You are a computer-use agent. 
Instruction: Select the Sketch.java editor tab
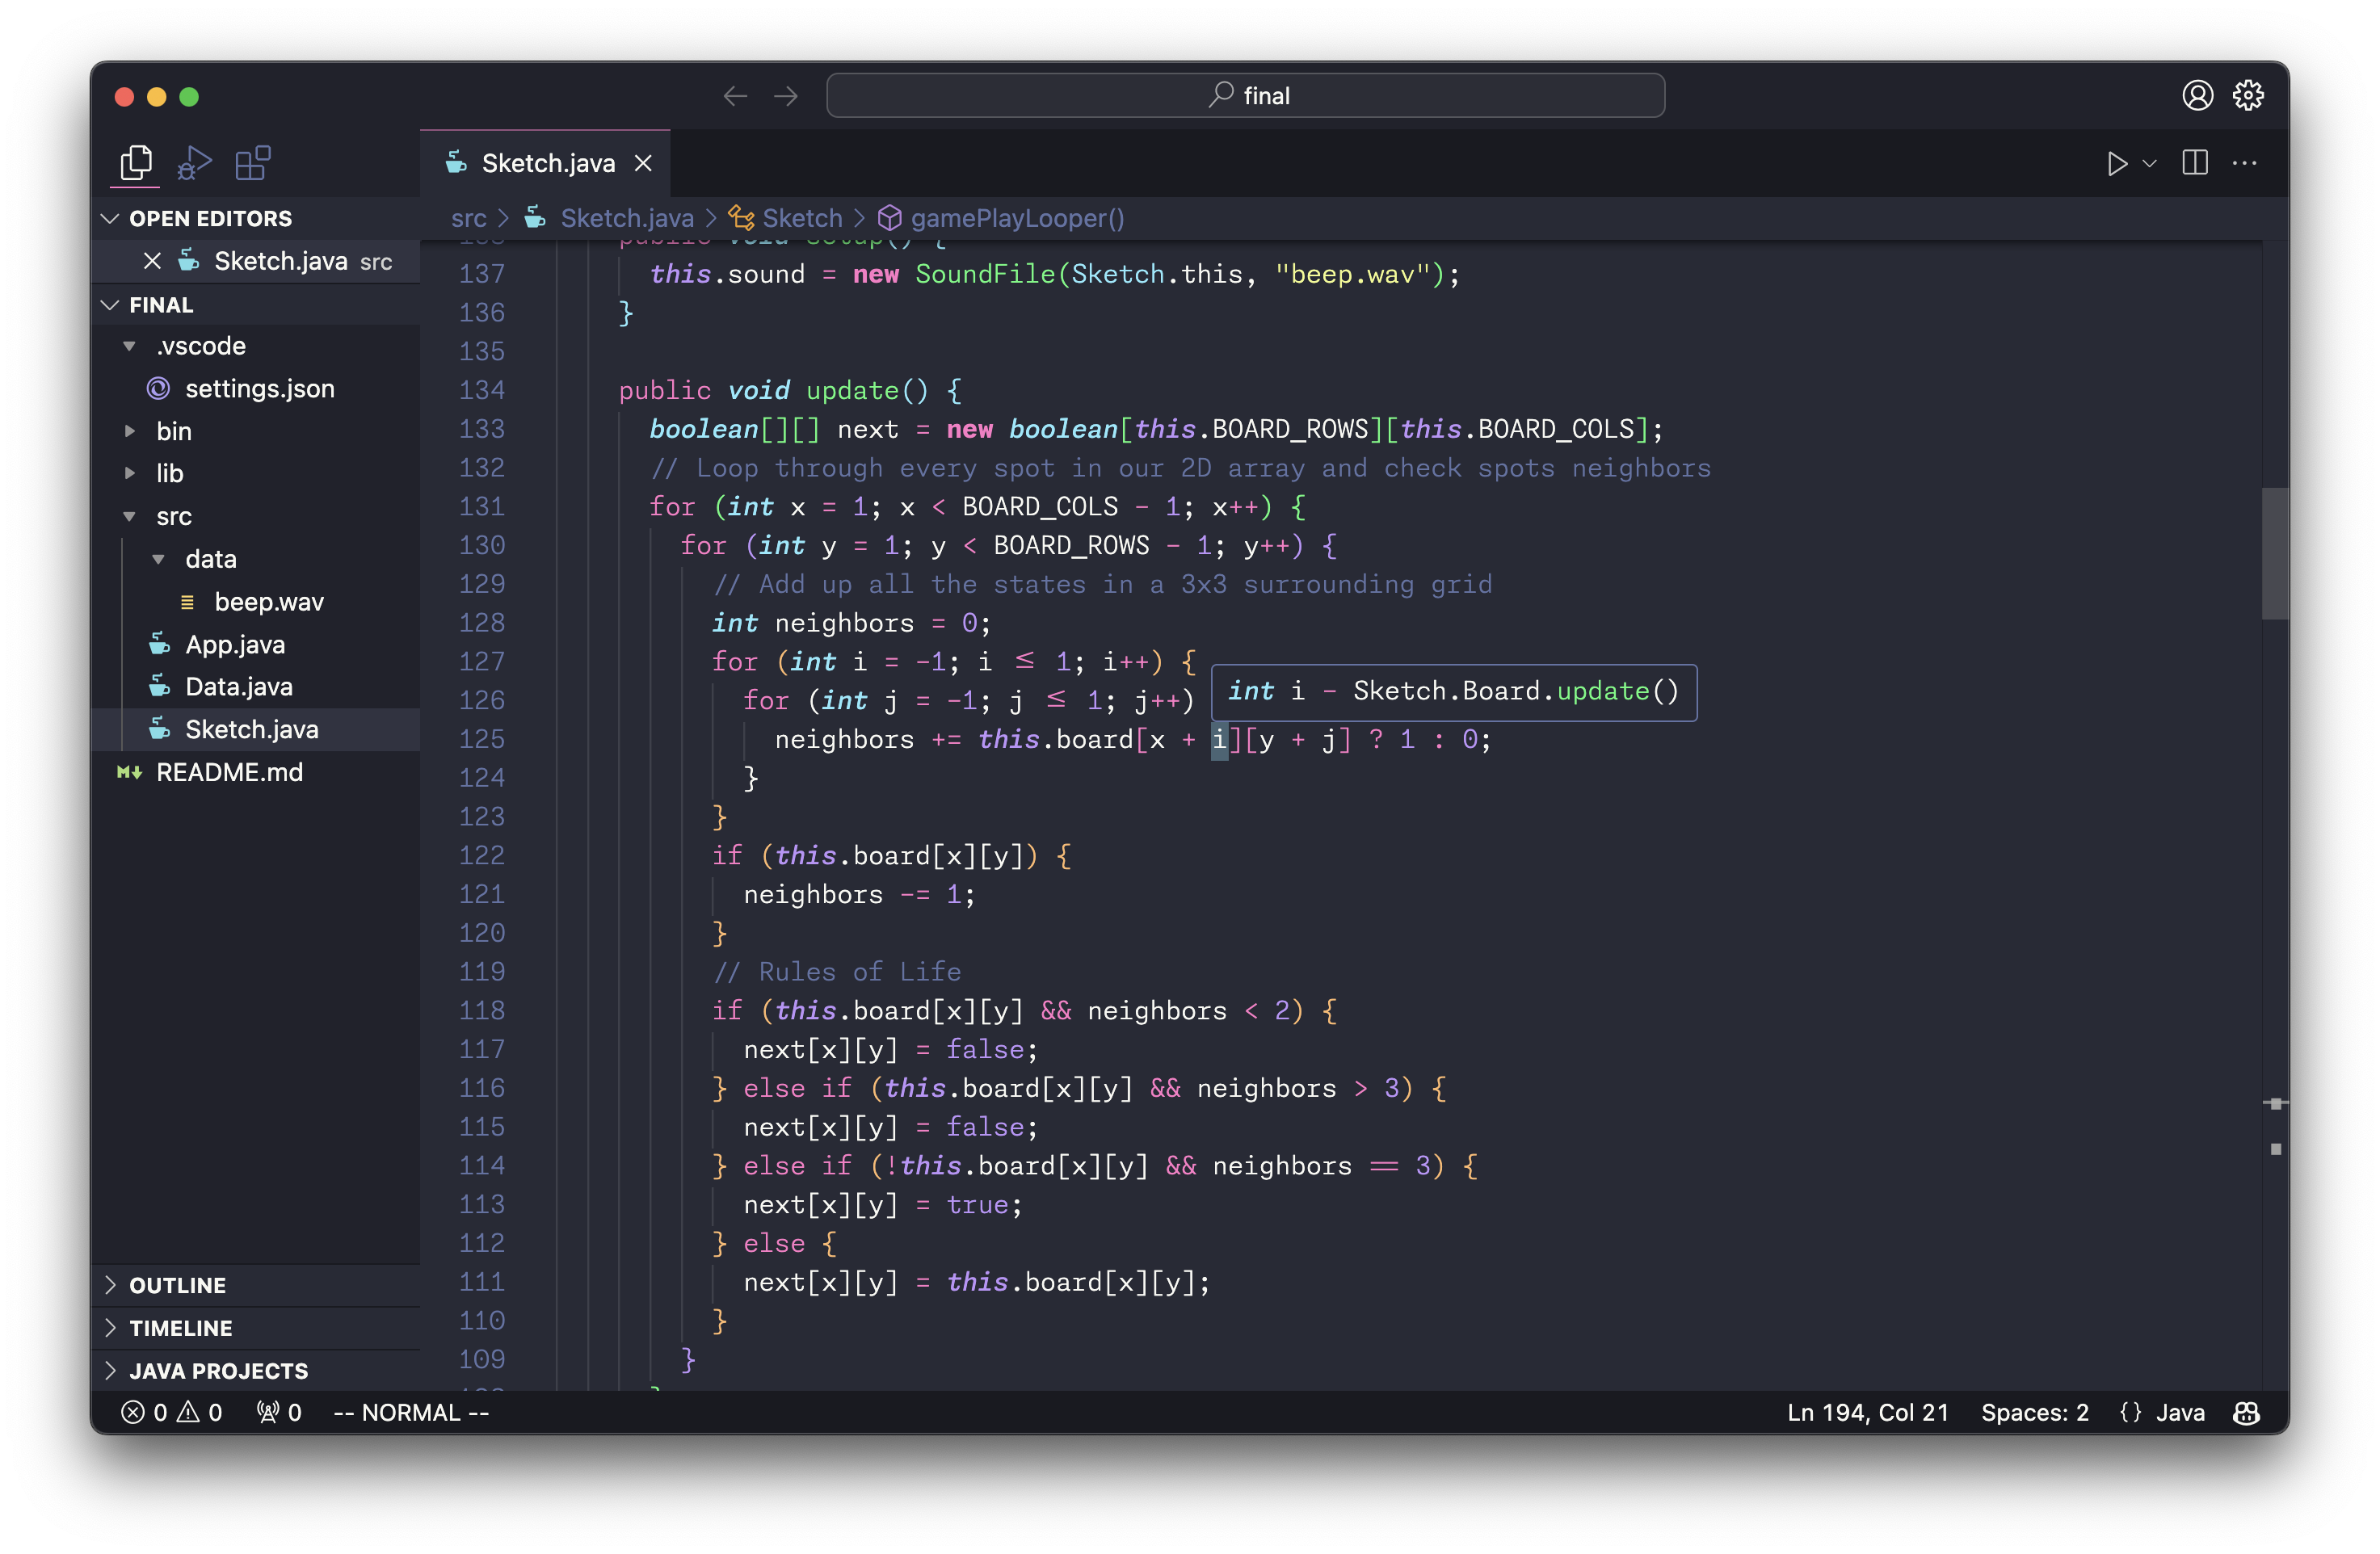pos(546,163)
